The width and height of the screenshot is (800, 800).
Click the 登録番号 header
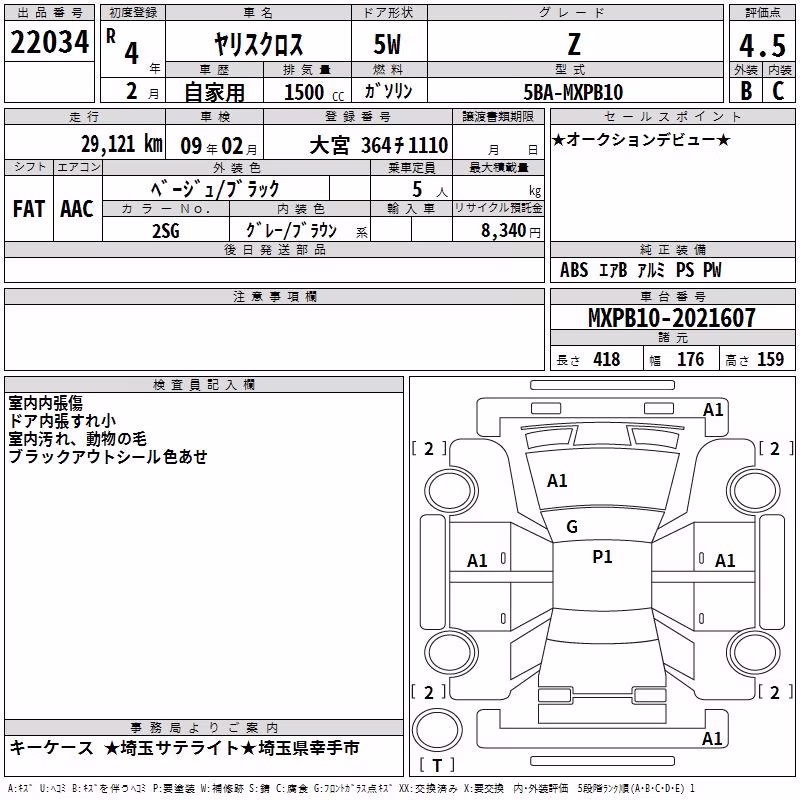coord(358,117)
